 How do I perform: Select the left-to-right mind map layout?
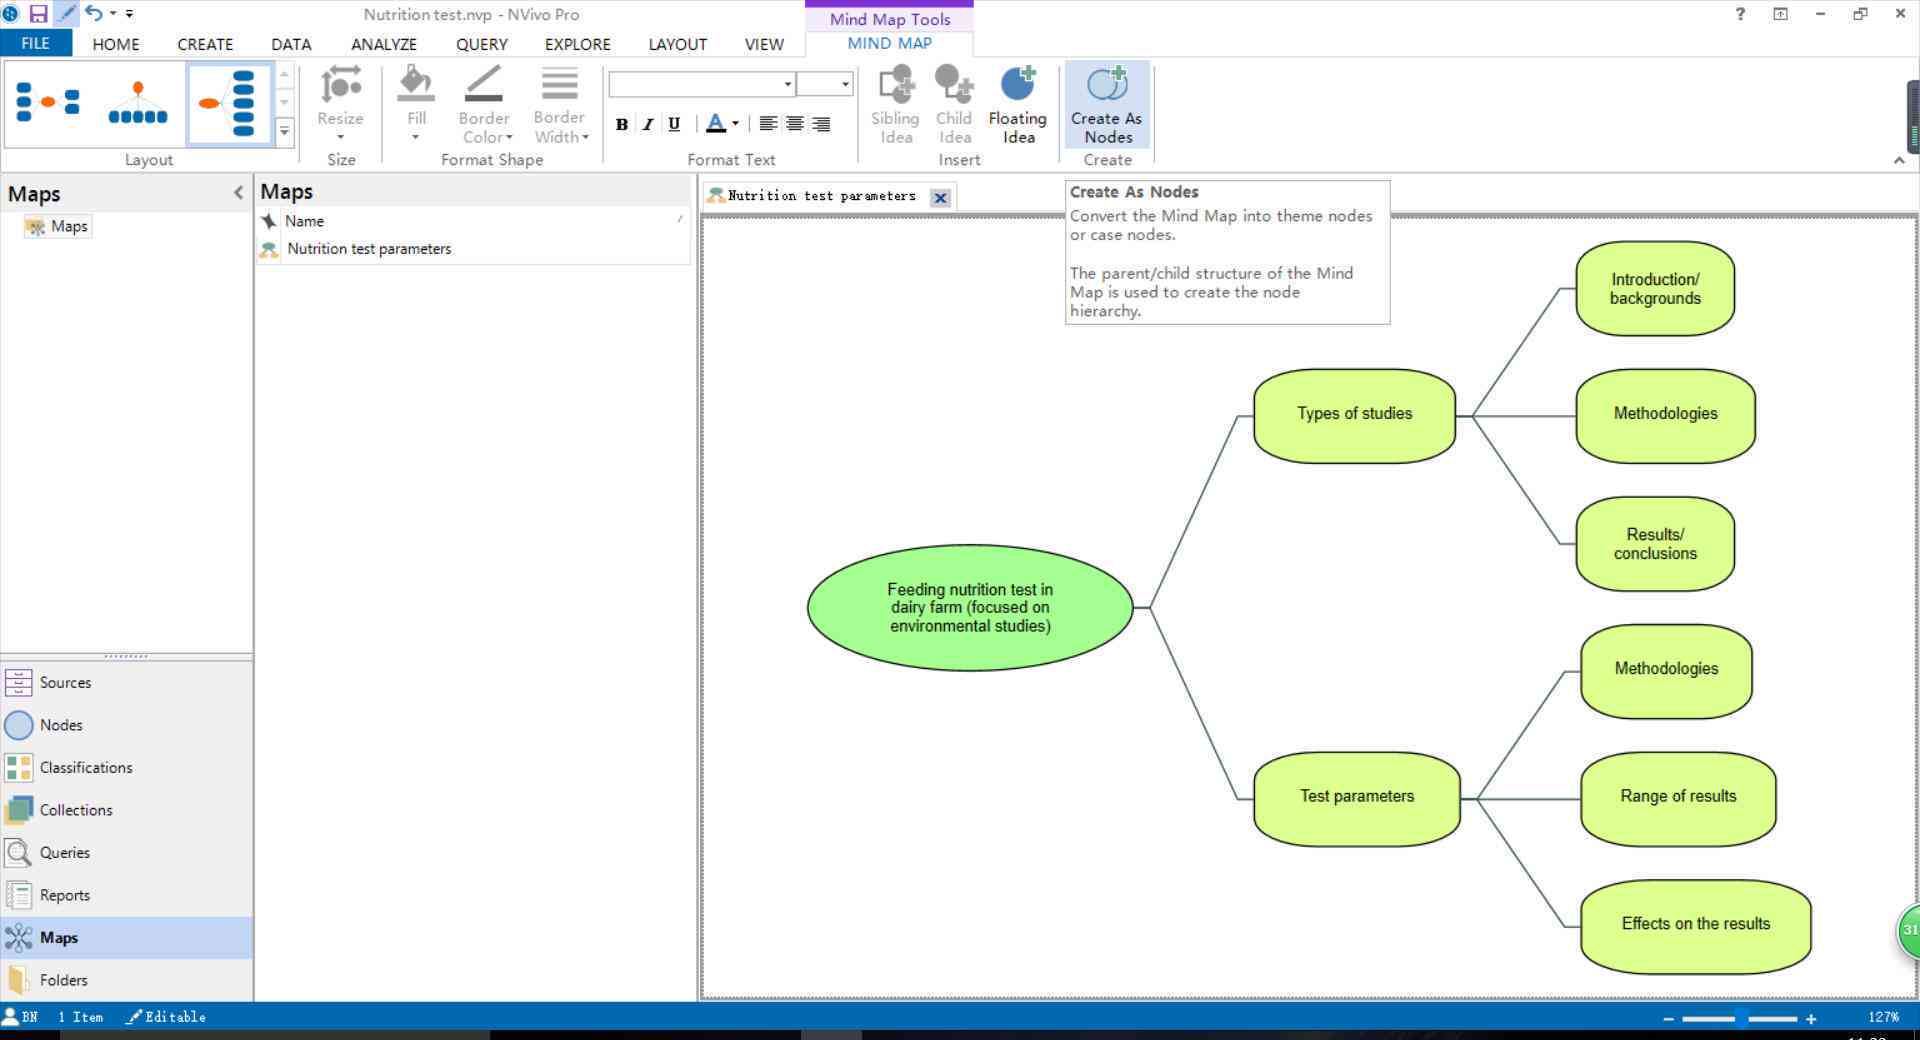pyautogui.click(x=229, y=103)
